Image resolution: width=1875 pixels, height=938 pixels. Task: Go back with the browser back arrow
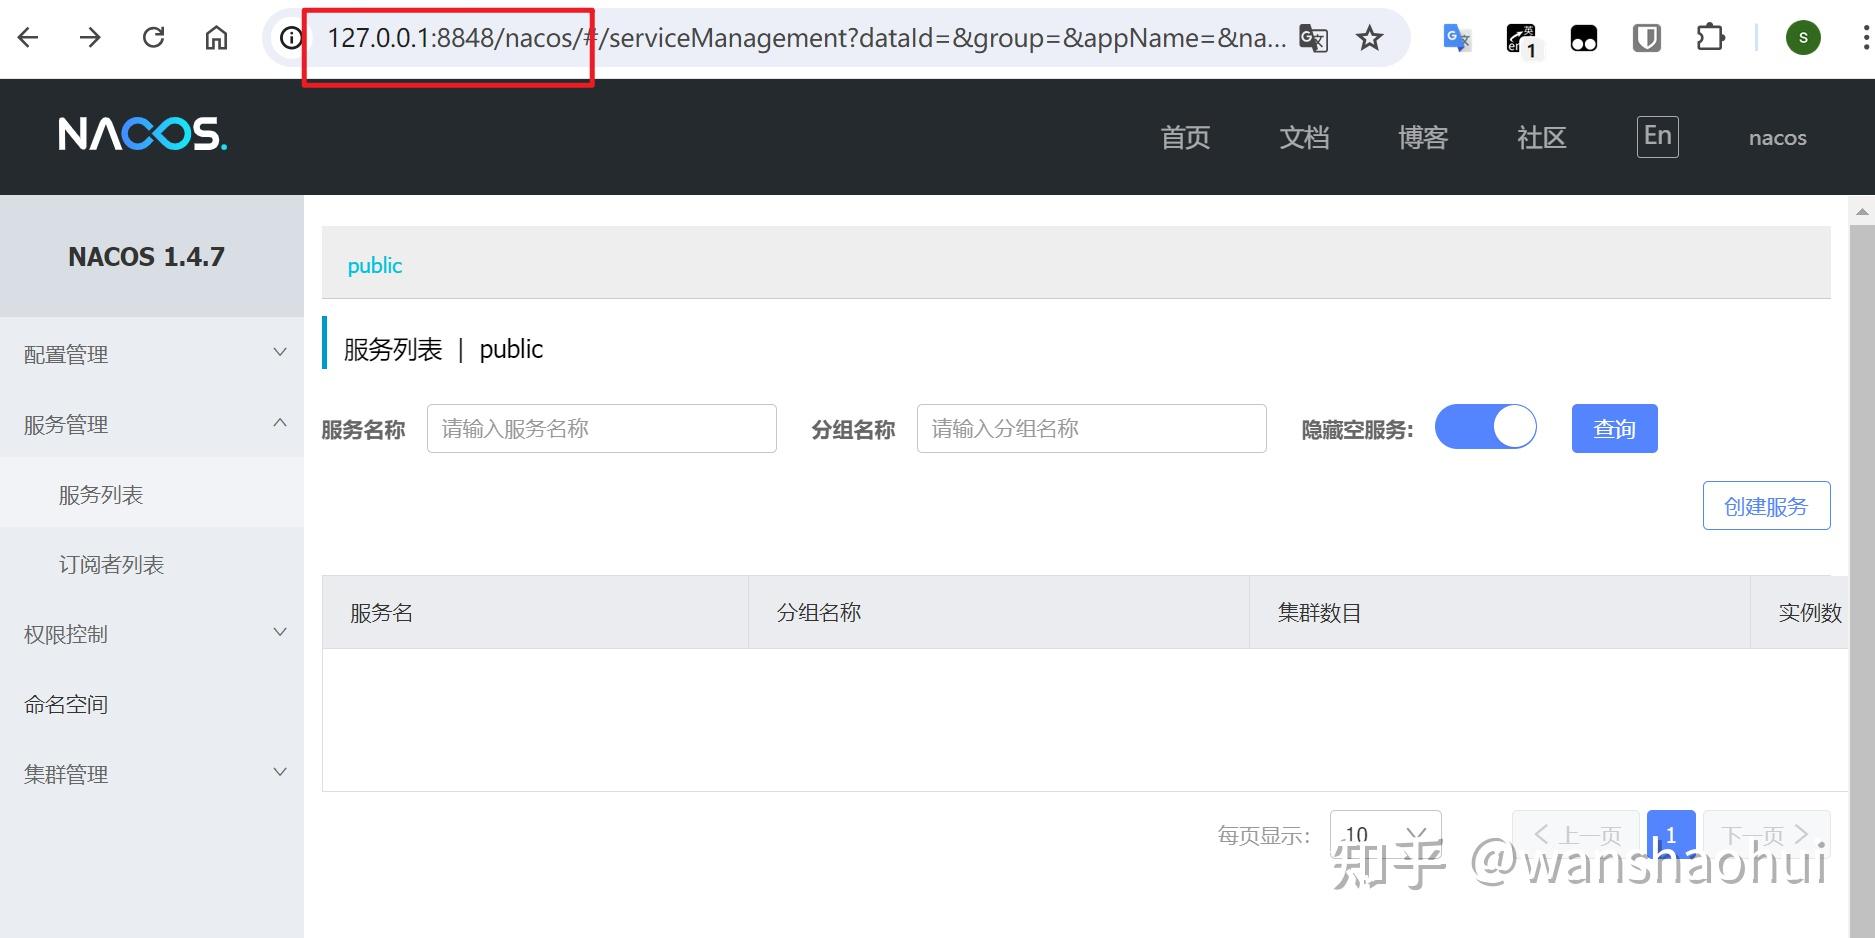pyautogui.click(x=28, y=38)
